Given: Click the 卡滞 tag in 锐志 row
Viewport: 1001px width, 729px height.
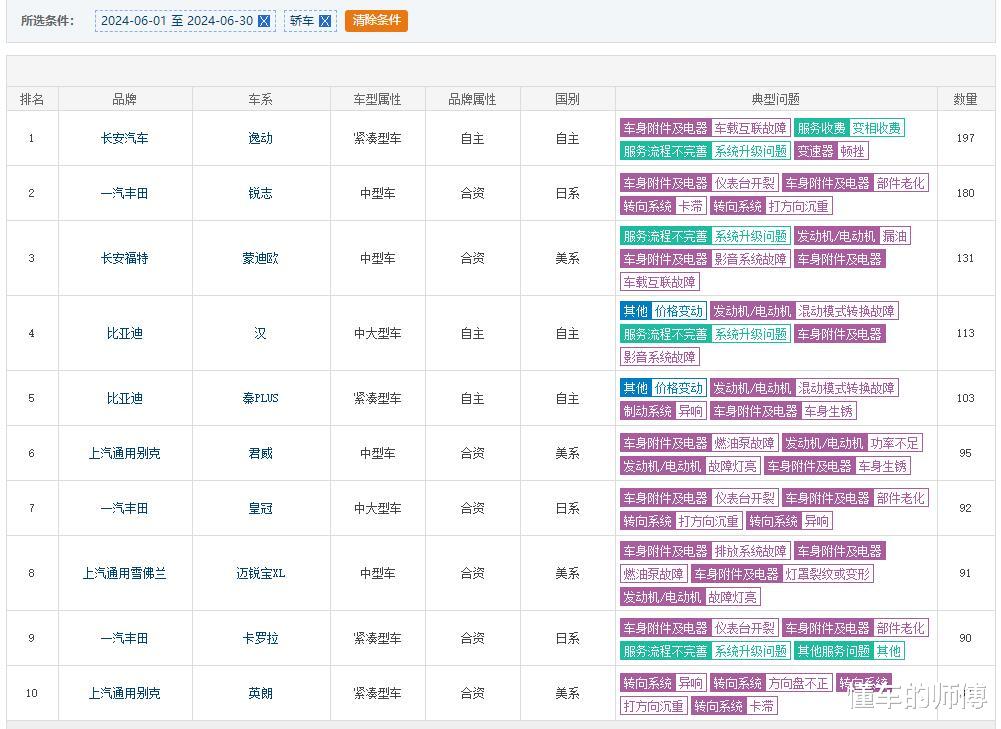Looking at the screenshot, I should tap(690, 206).
